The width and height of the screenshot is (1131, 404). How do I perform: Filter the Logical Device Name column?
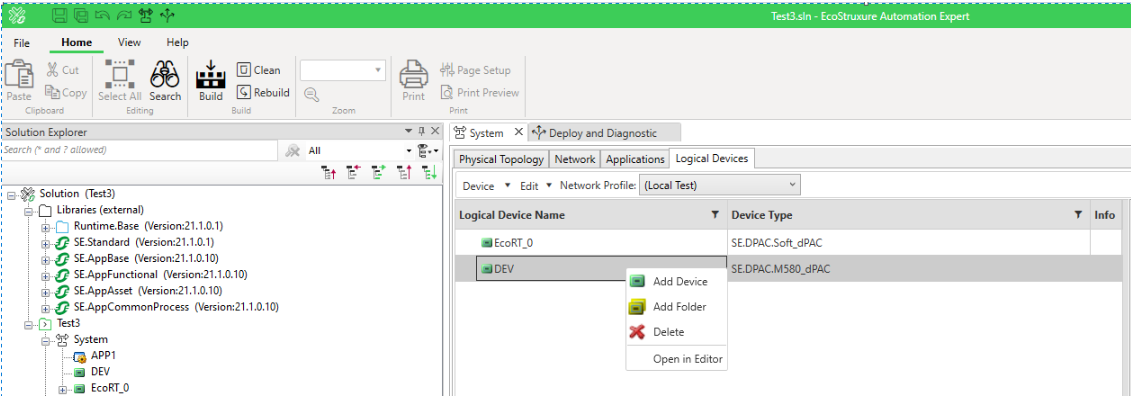tap(715, 215)
